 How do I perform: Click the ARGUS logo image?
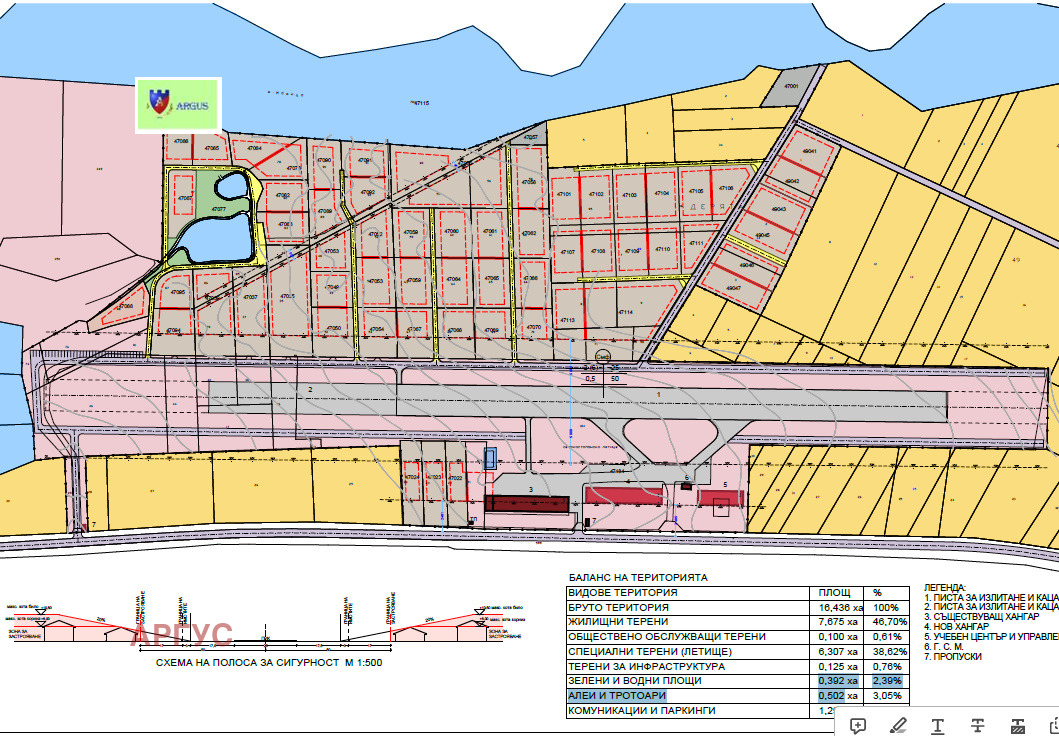[x=179, y=104]
